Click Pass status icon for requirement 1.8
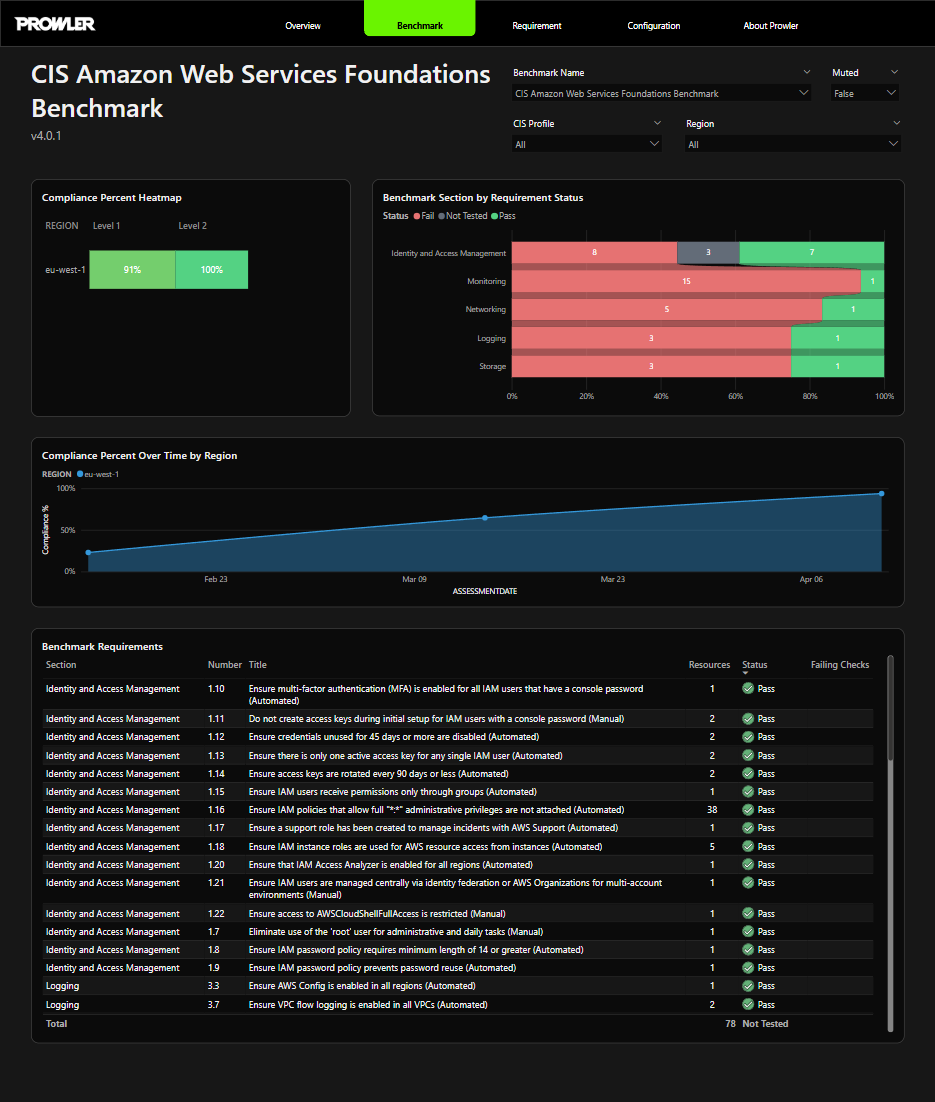 click(x=748, y=950)
